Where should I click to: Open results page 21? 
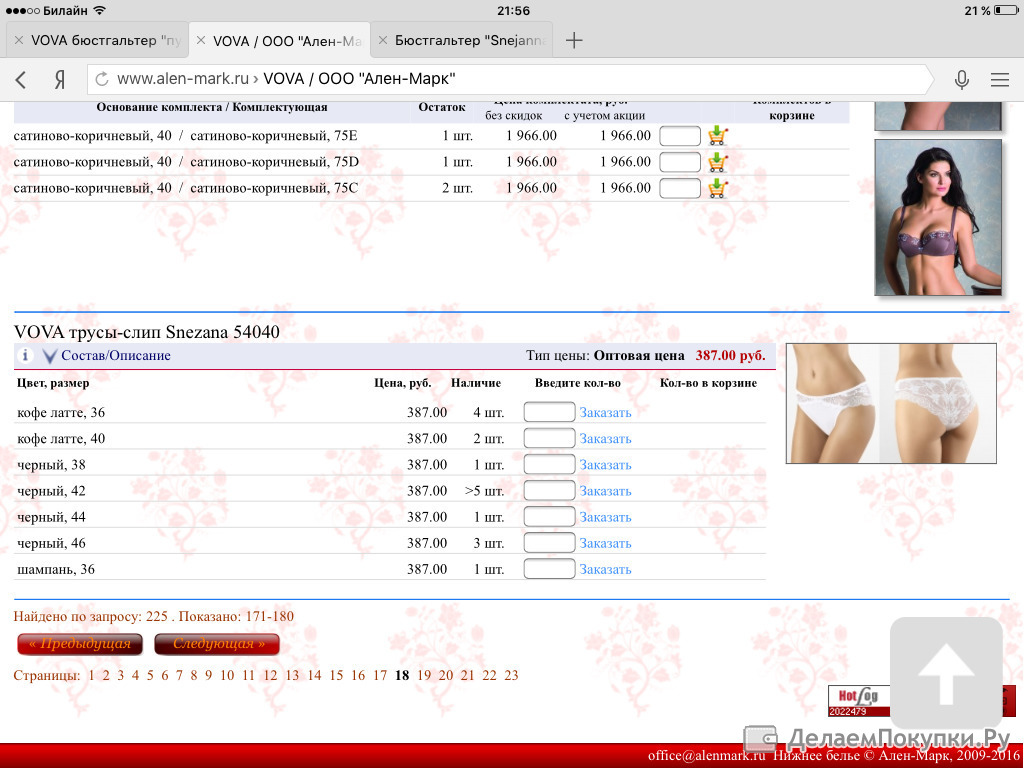point(468,675)
